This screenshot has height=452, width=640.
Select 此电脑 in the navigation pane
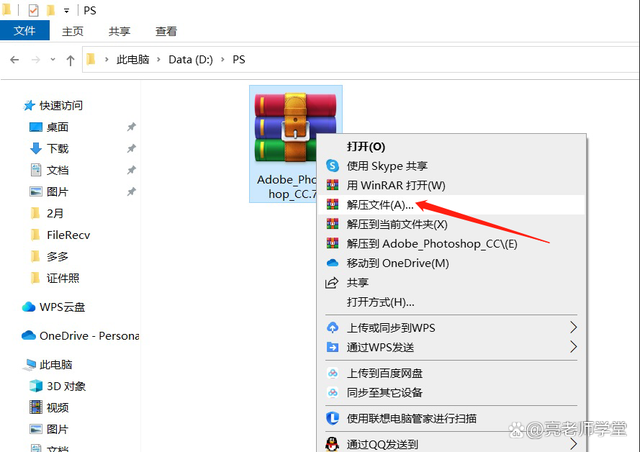coord(56,364)
